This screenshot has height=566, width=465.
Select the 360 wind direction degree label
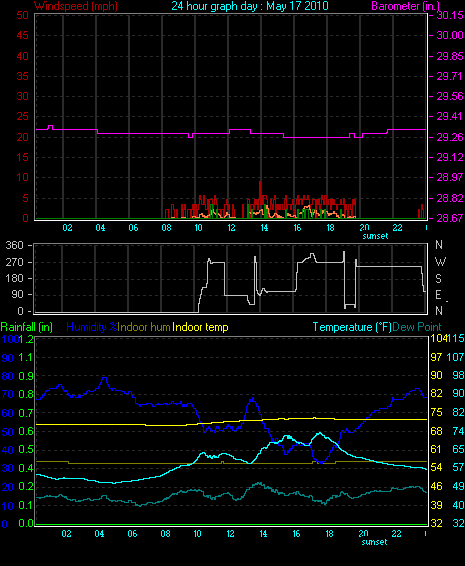14,246
